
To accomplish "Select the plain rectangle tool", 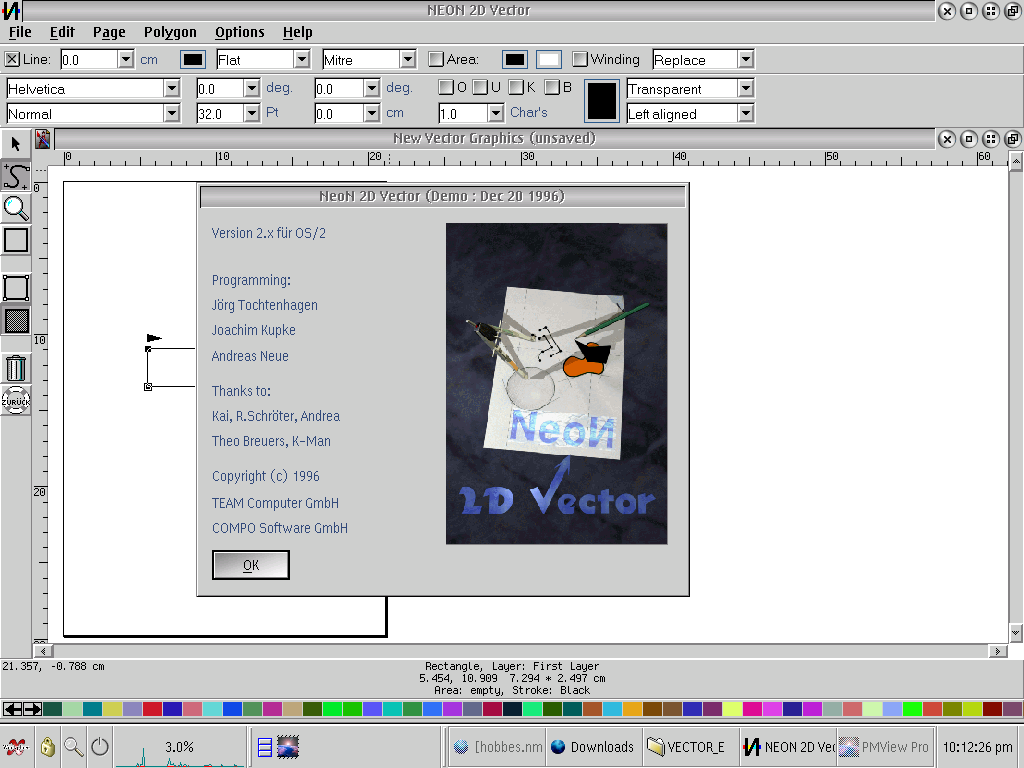I will [x=16, y=240].
